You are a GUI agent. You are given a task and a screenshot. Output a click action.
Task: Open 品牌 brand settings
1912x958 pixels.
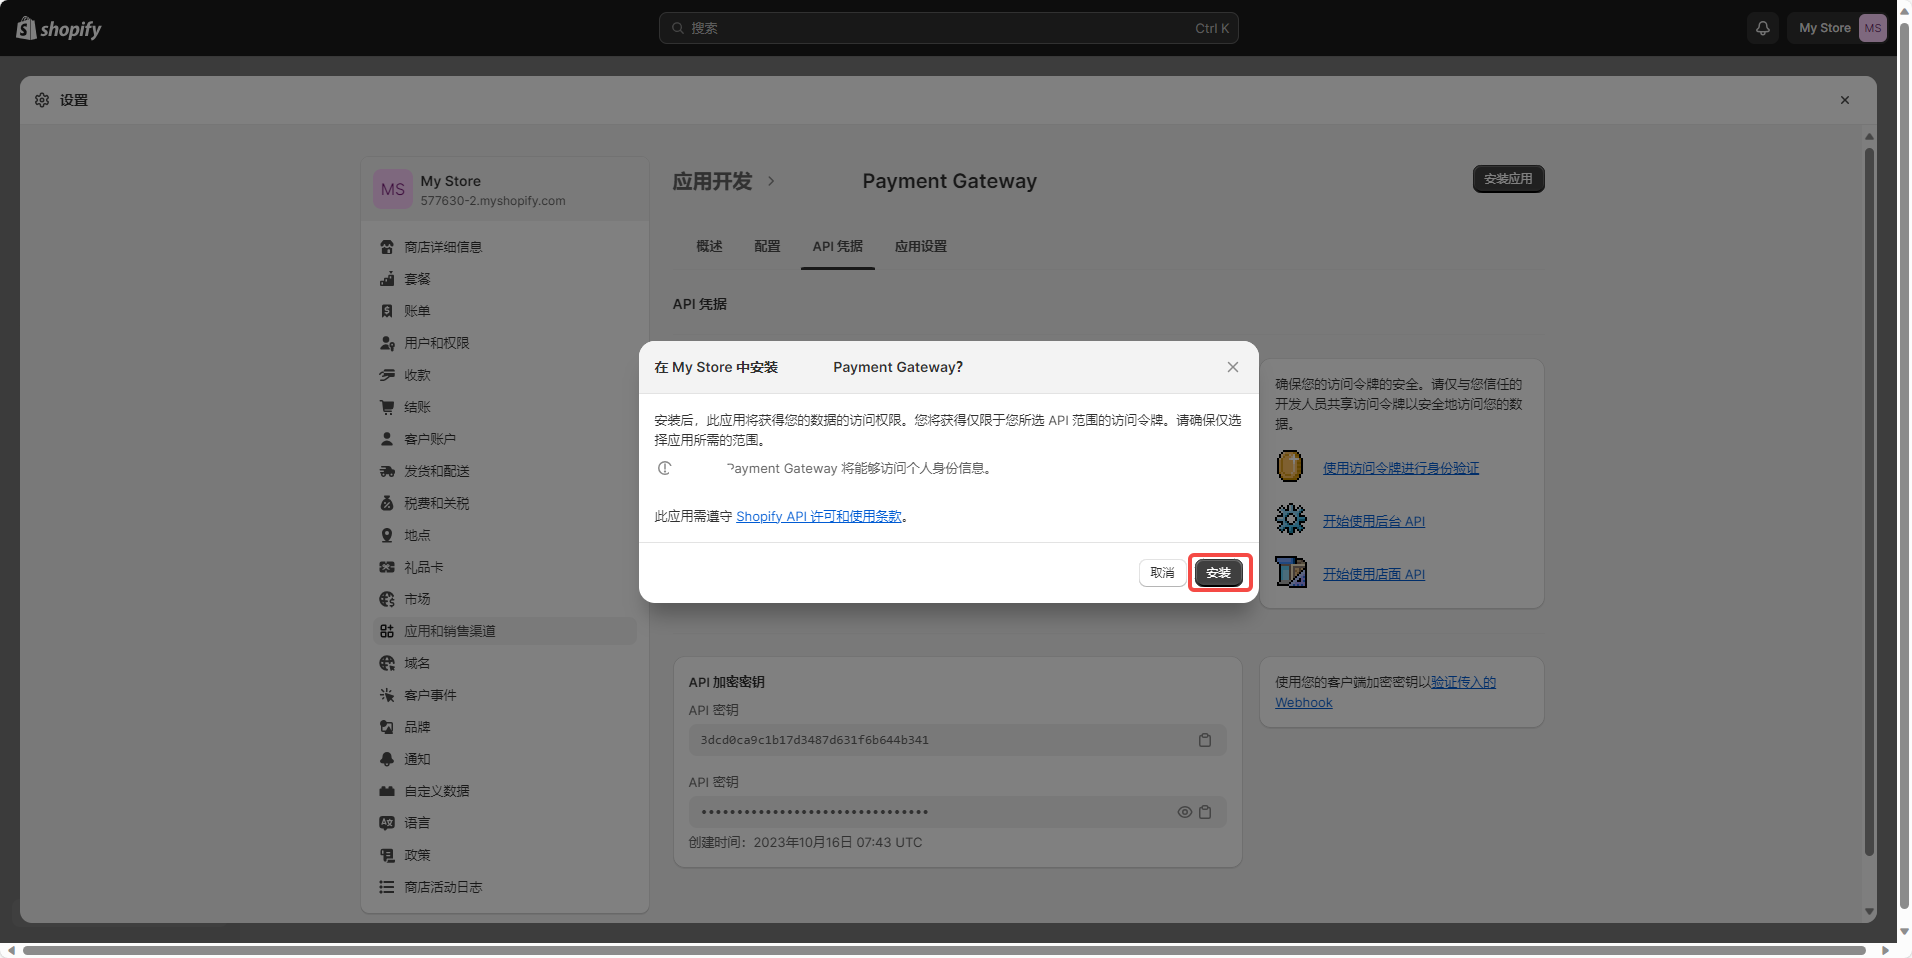pos(505,727)
